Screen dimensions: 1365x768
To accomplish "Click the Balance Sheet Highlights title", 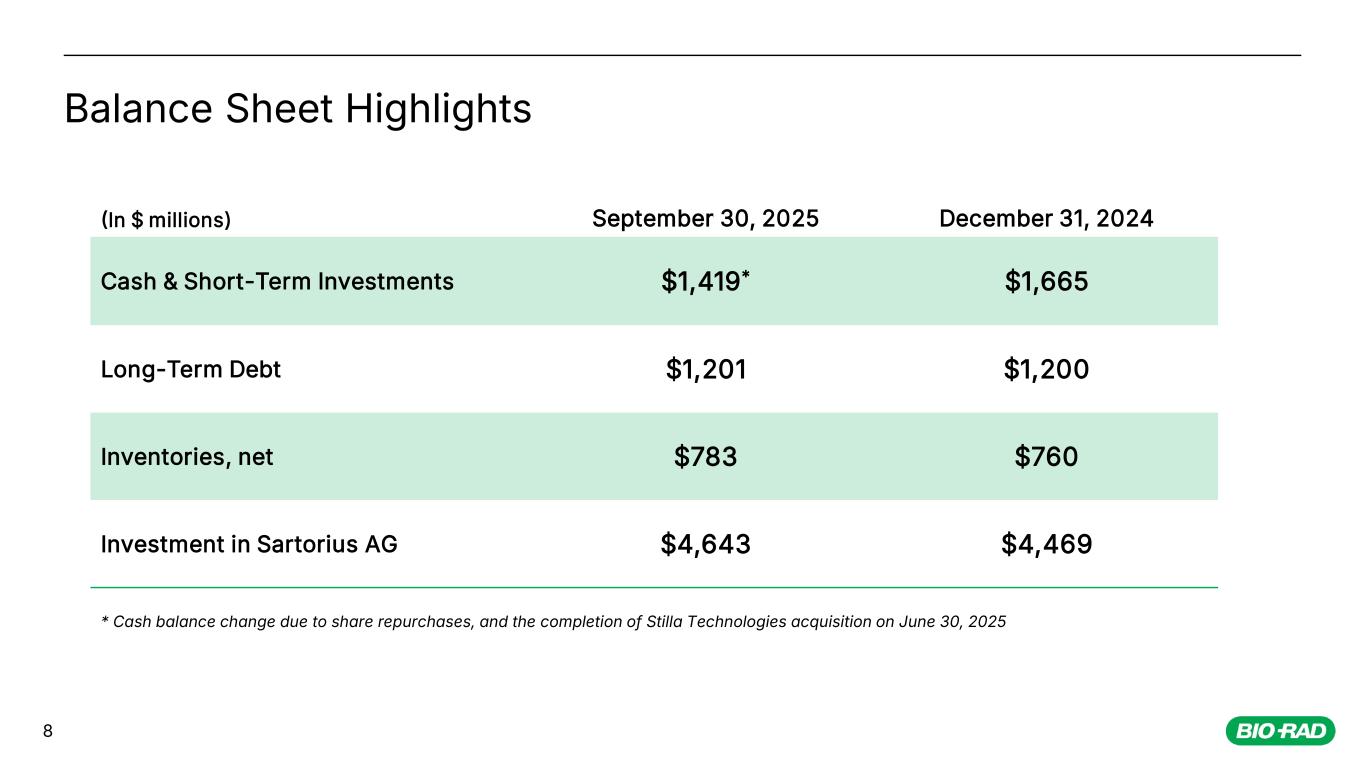I will (x=298, y=109).
